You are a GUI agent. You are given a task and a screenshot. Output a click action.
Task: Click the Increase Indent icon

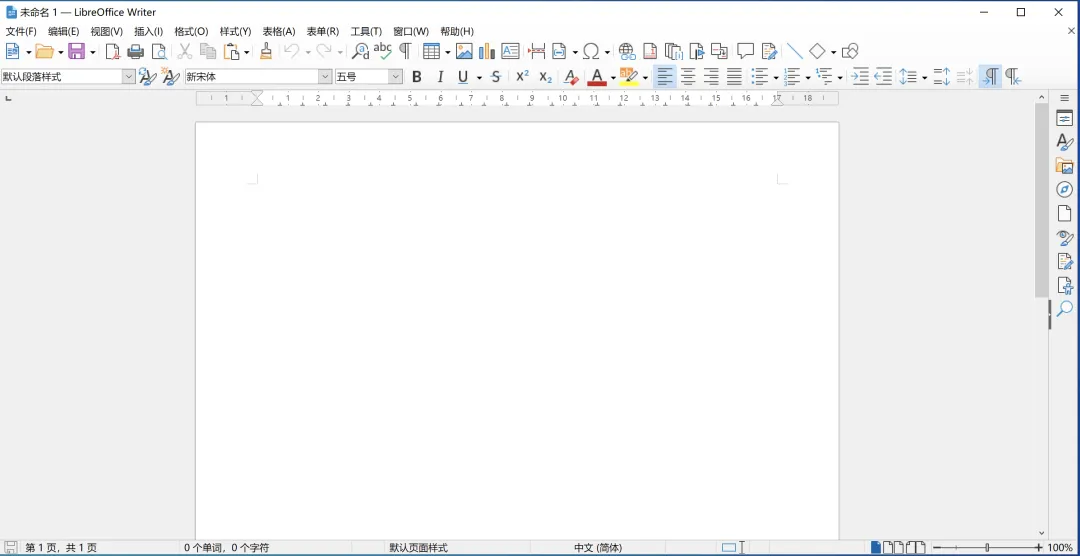pos(860,76)
